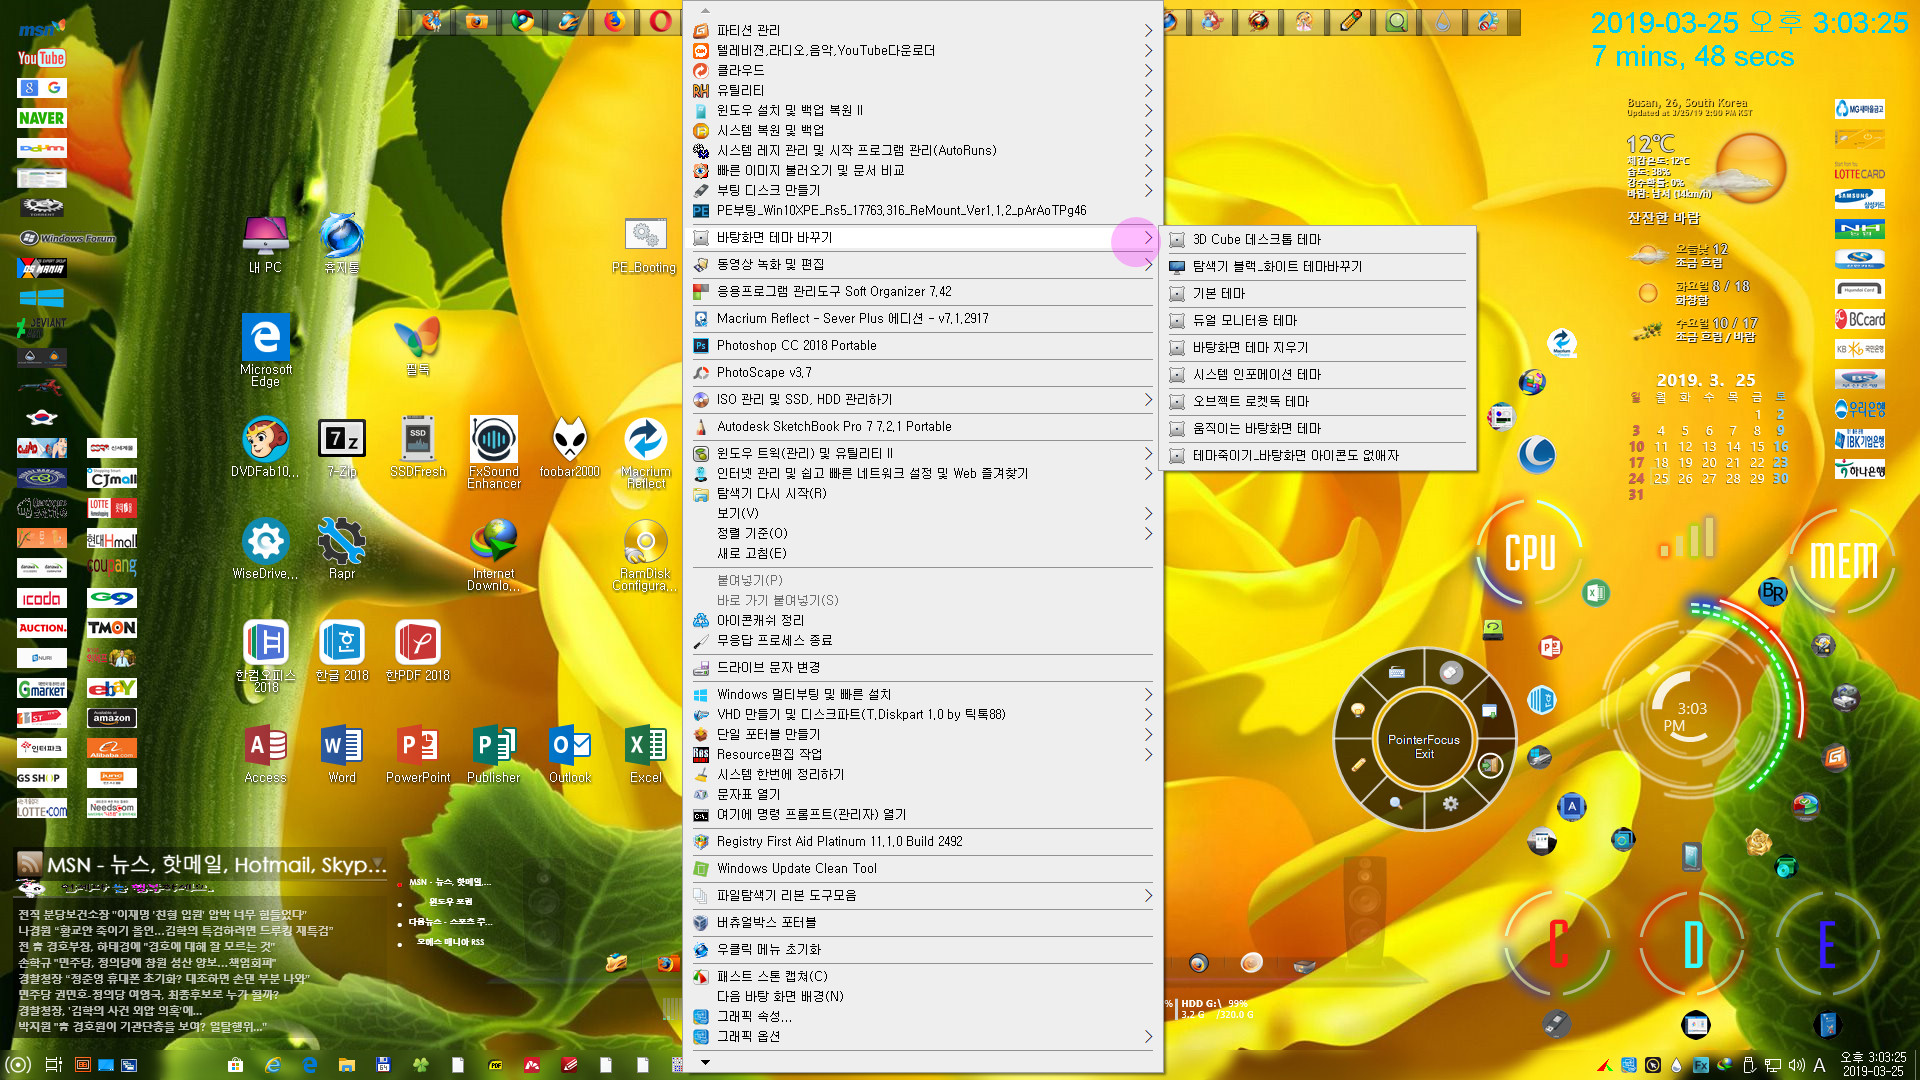
Task: Launch Excel desktop shortcut
Action: pyautogui.click(x=646, y=753)
